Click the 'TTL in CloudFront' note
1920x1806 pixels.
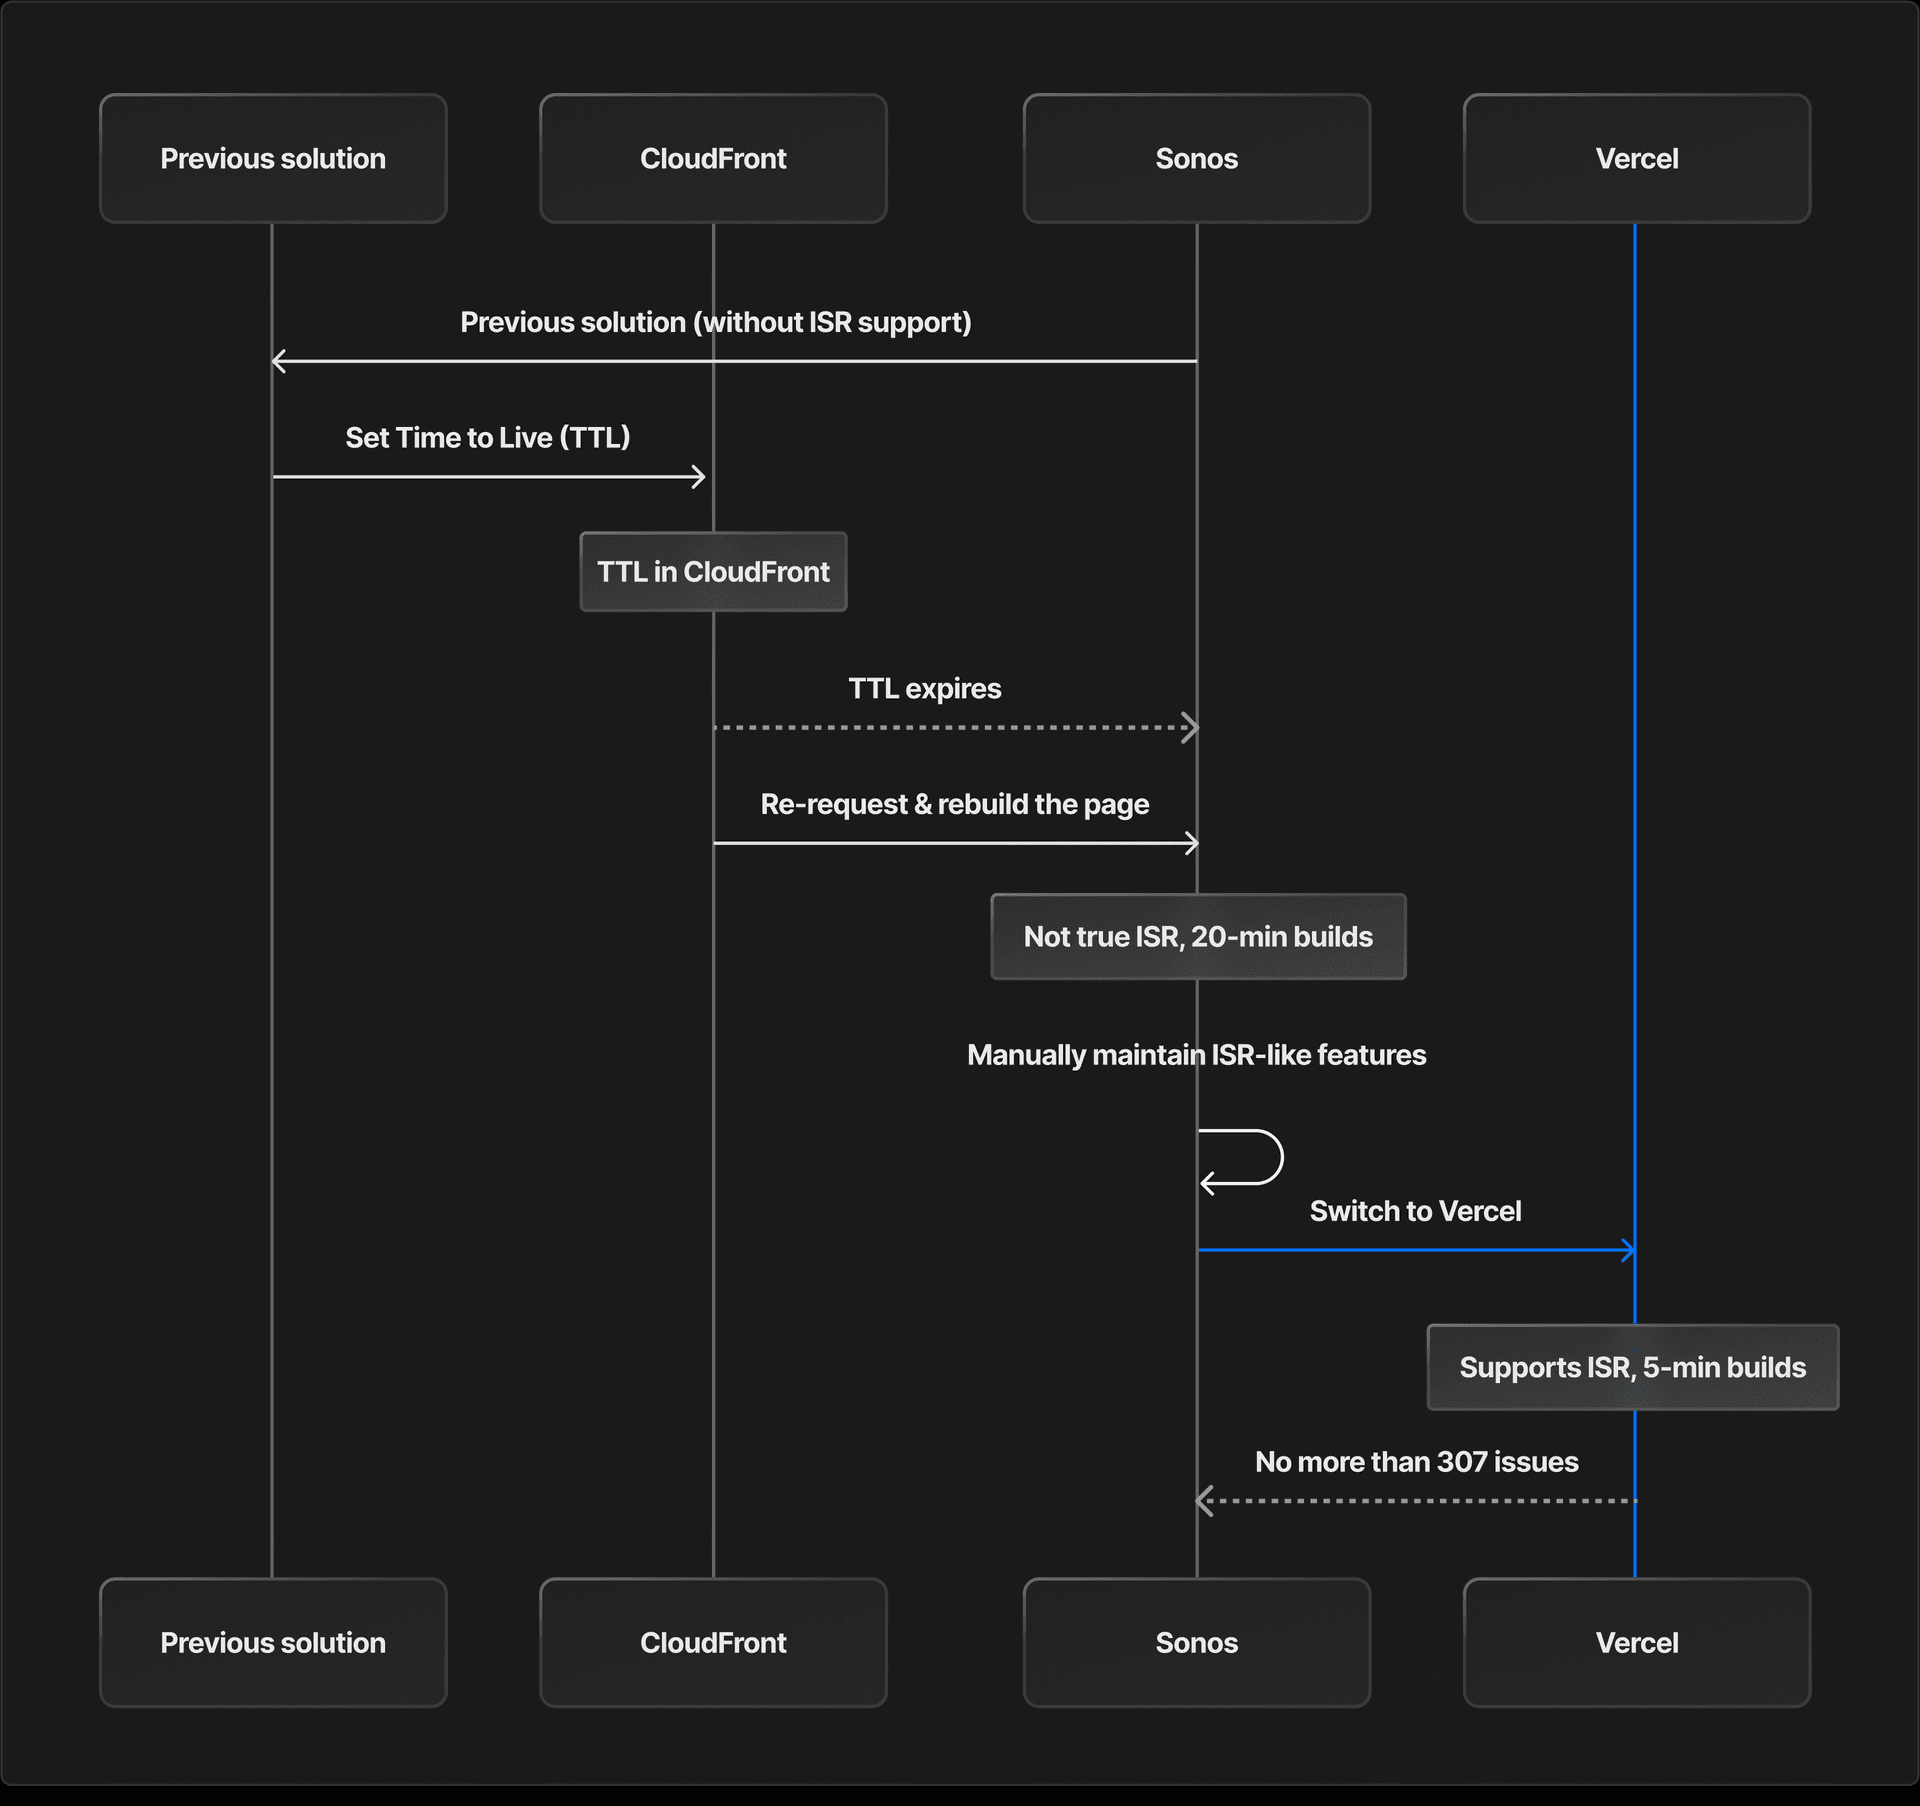(712, 572)
